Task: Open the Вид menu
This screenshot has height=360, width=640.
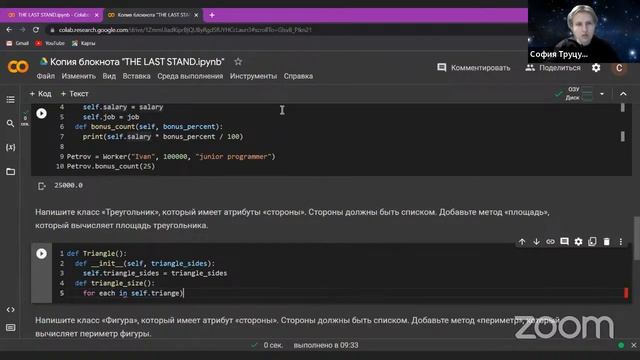Action: pos(109,76)
